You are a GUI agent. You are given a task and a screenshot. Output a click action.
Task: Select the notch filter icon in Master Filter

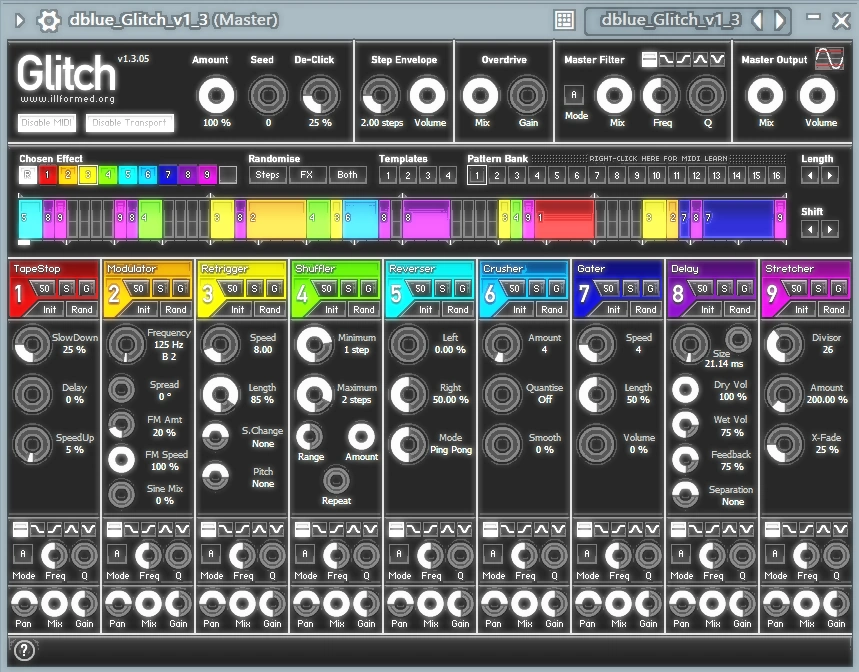pos(718,59)
